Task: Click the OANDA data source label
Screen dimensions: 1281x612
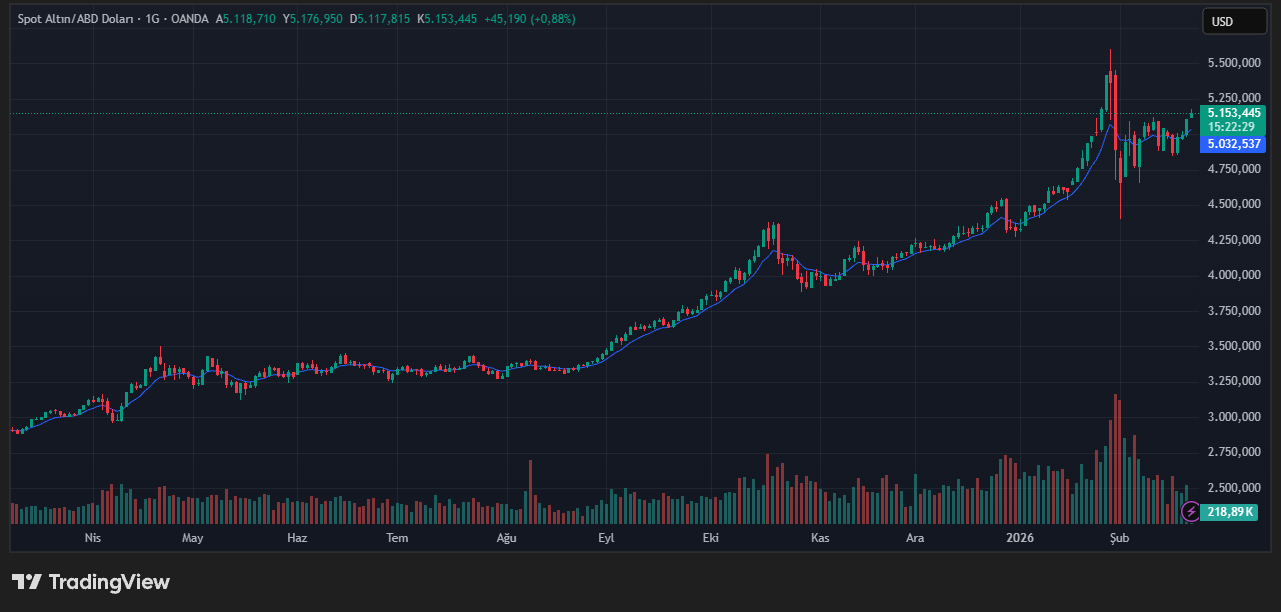Action: (190, 19)
